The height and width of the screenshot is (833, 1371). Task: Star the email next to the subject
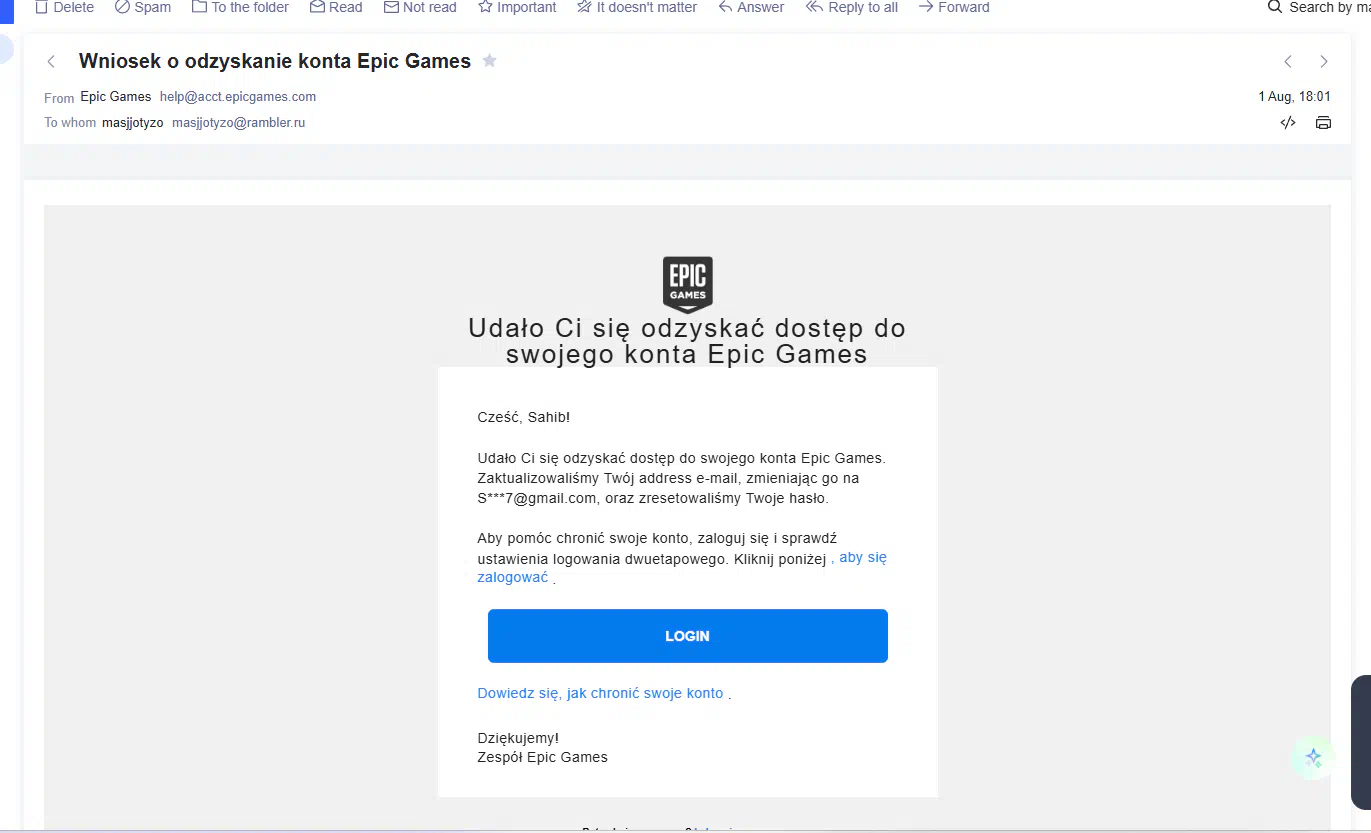point(489,61)
